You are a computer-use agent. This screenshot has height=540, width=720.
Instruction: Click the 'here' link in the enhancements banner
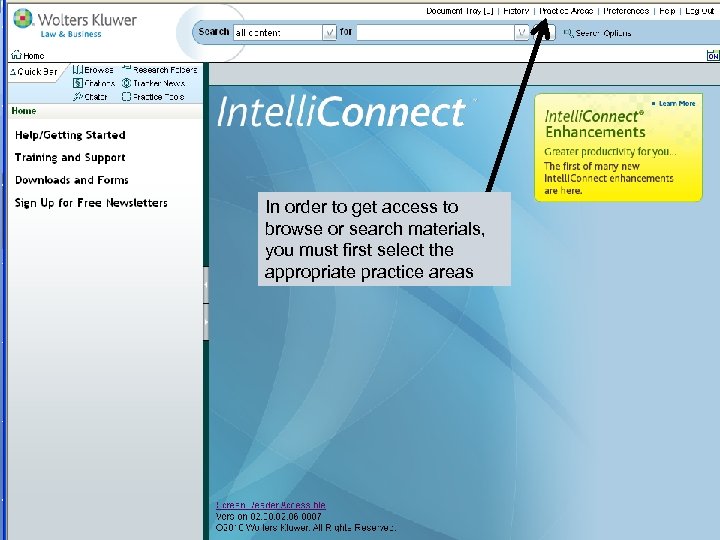point(571,191)
